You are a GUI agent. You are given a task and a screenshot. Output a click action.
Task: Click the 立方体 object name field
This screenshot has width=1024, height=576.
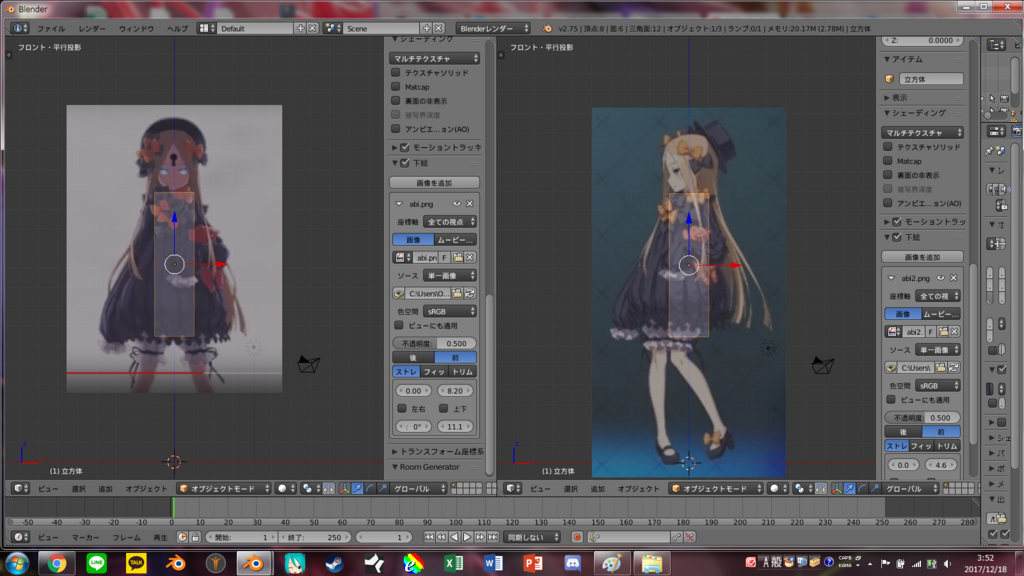coord(931,79)
